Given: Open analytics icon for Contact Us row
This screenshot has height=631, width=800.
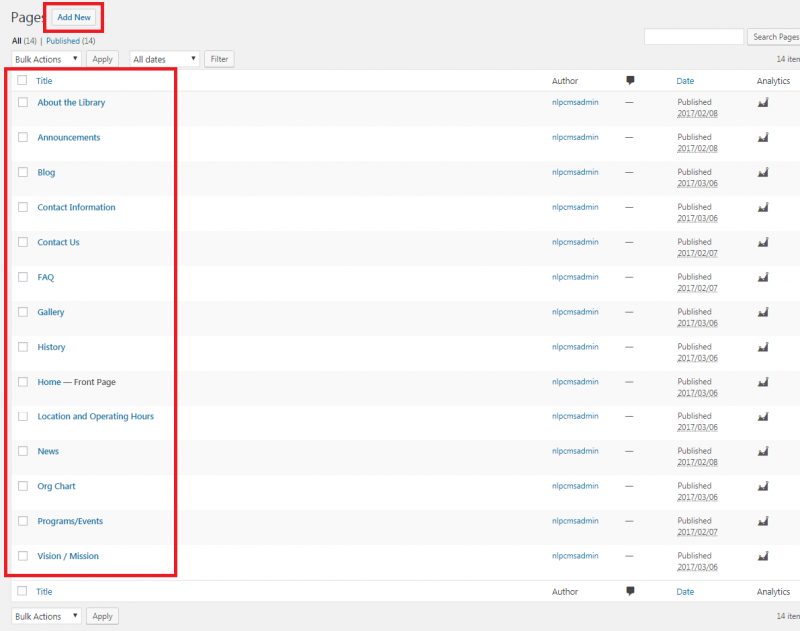Looking at the screenshot, I should (763, 243).
